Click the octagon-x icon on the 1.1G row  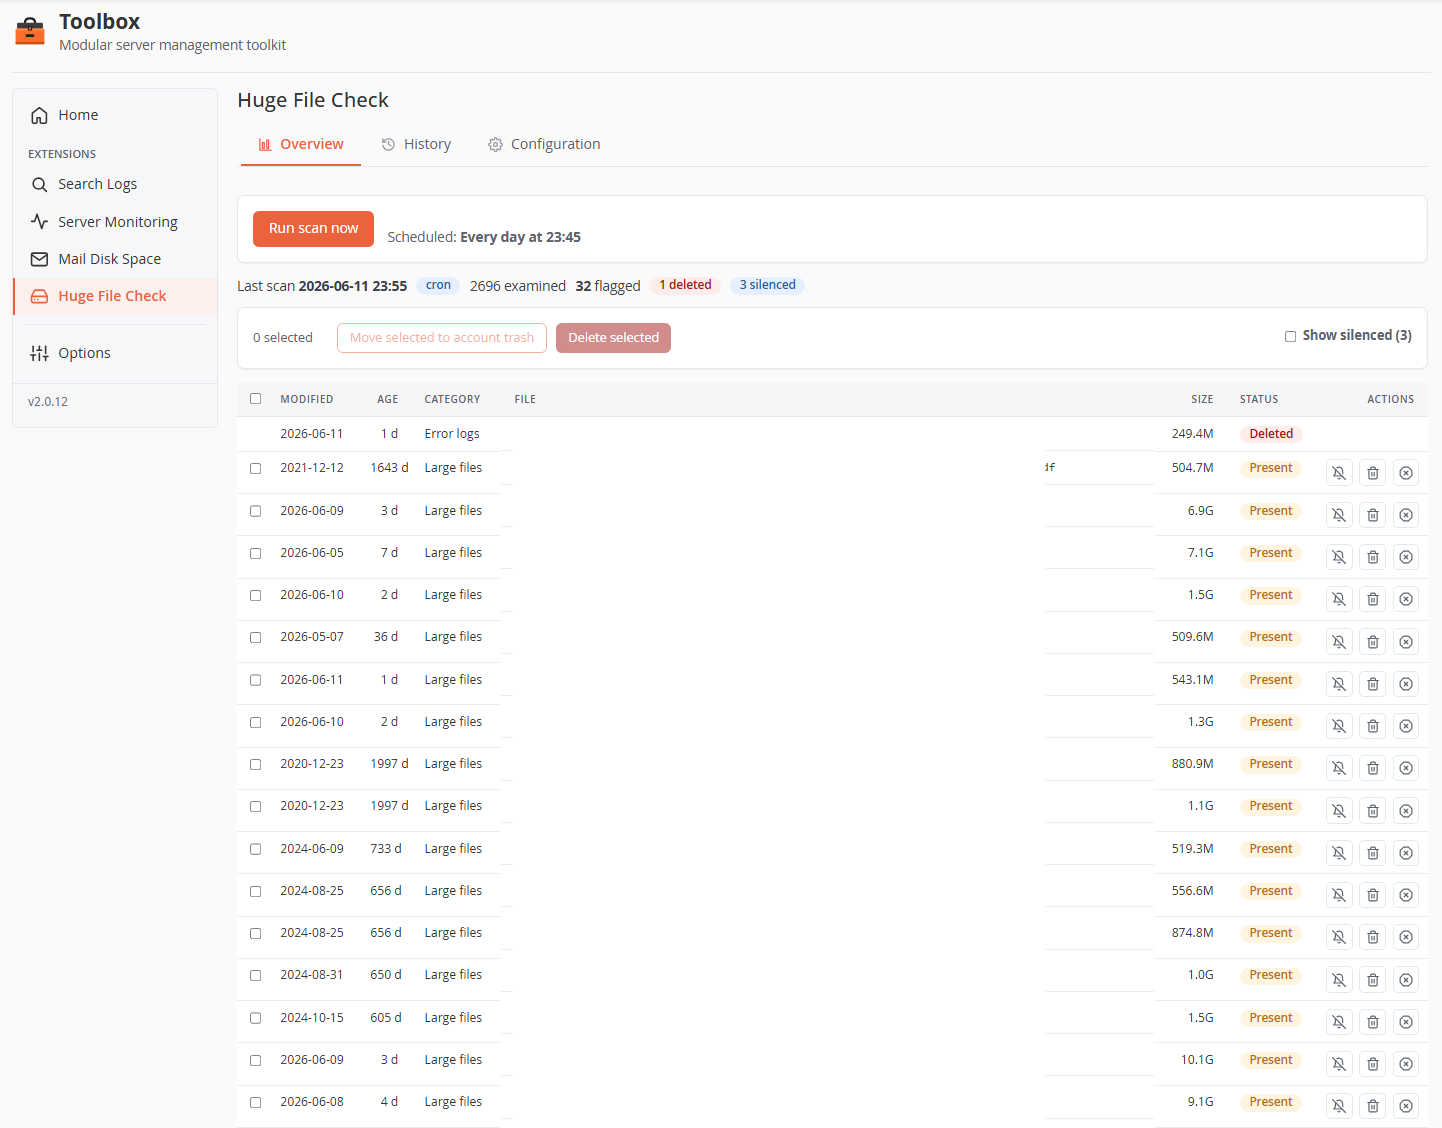pos(1406,811)
